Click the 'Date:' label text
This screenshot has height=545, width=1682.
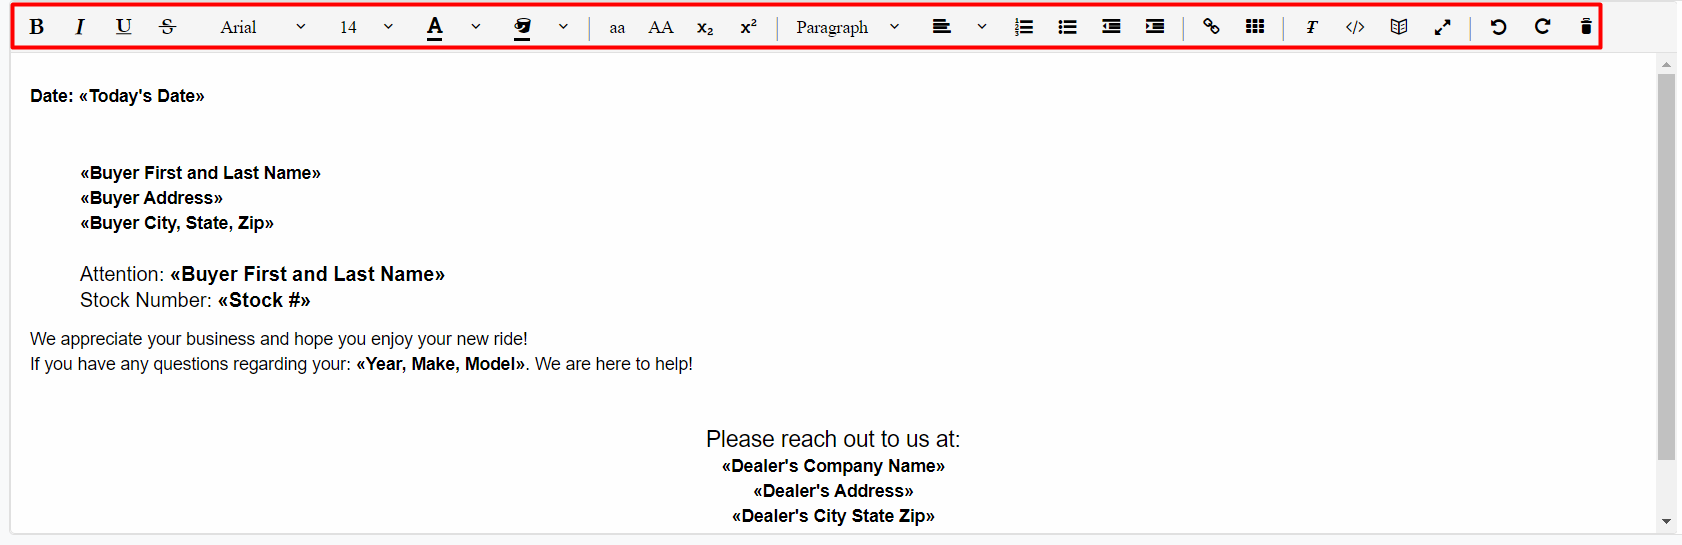coord(52,96)
